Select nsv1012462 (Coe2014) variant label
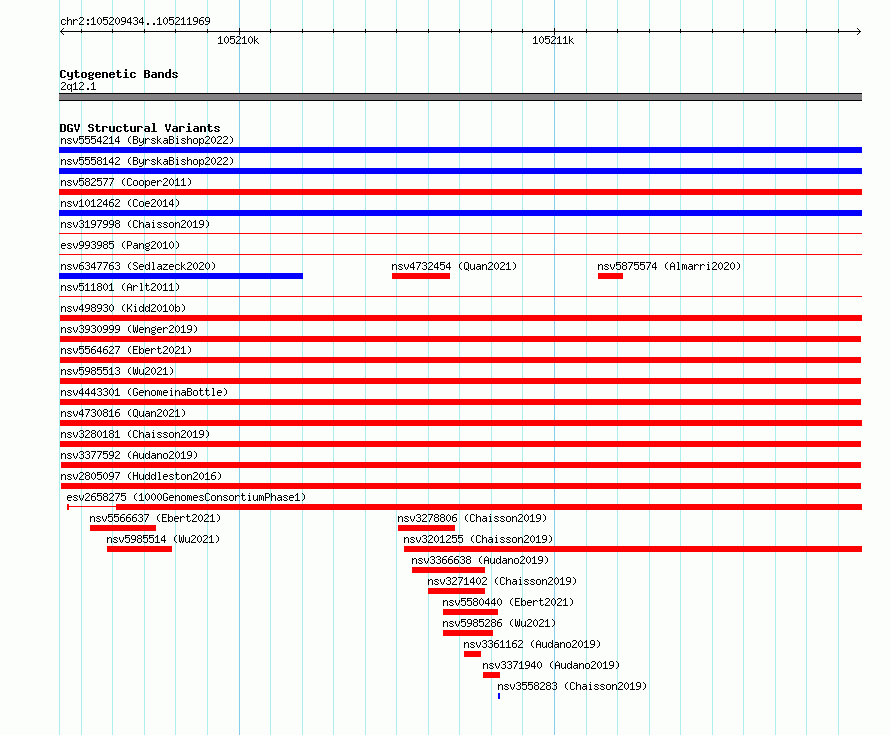The height and width of the screenshot is (735, 890). click(120, 203)
